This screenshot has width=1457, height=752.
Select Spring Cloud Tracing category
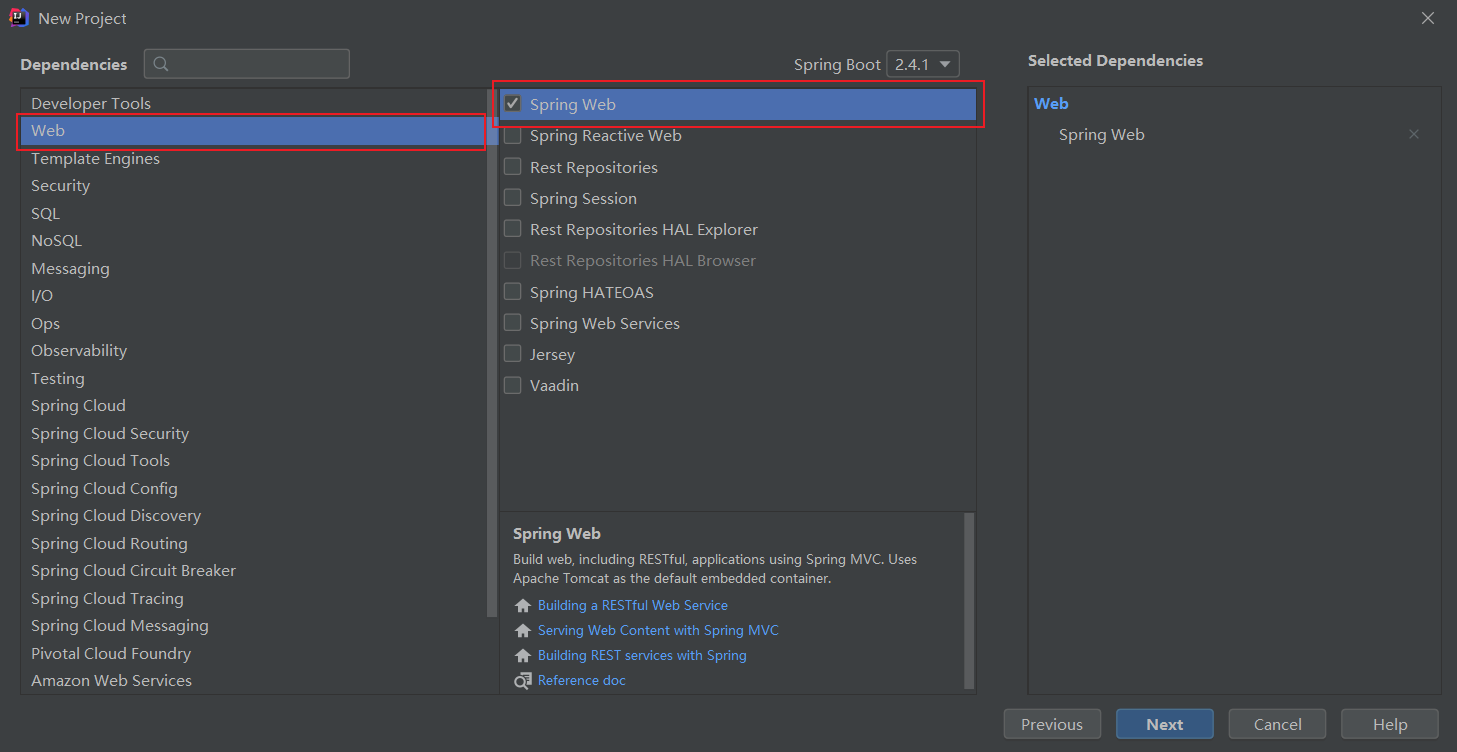pos(253,598)
